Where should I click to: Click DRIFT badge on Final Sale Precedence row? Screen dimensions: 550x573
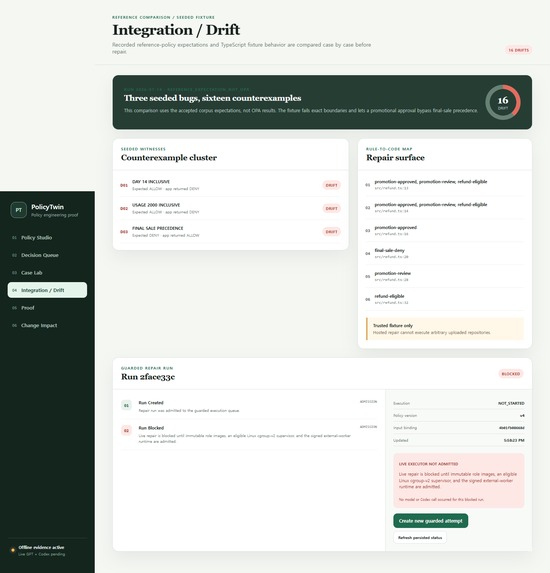[x=331, y=232]
